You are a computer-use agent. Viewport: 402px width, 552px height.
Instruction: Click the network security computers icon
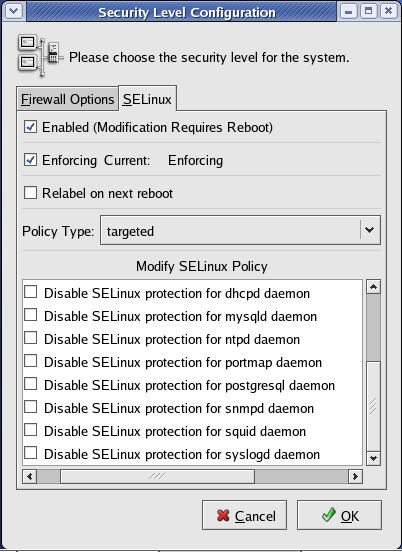[x=40, y=56]
